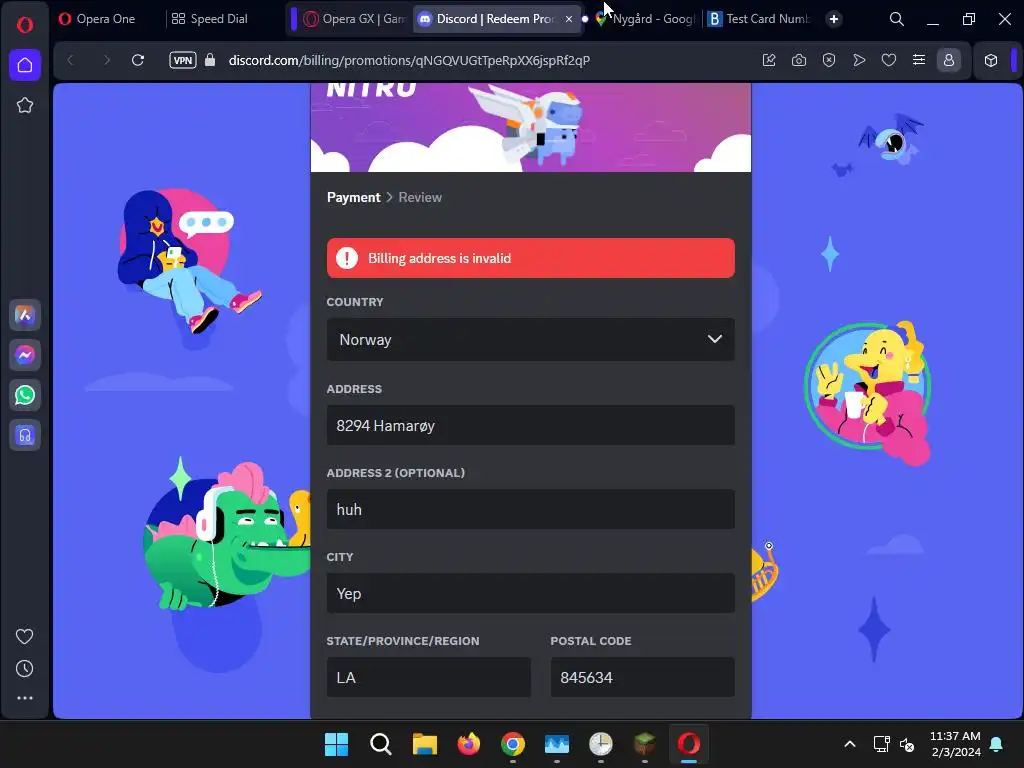
Task: Open the tab search magnifier
Action: point(897,19)
